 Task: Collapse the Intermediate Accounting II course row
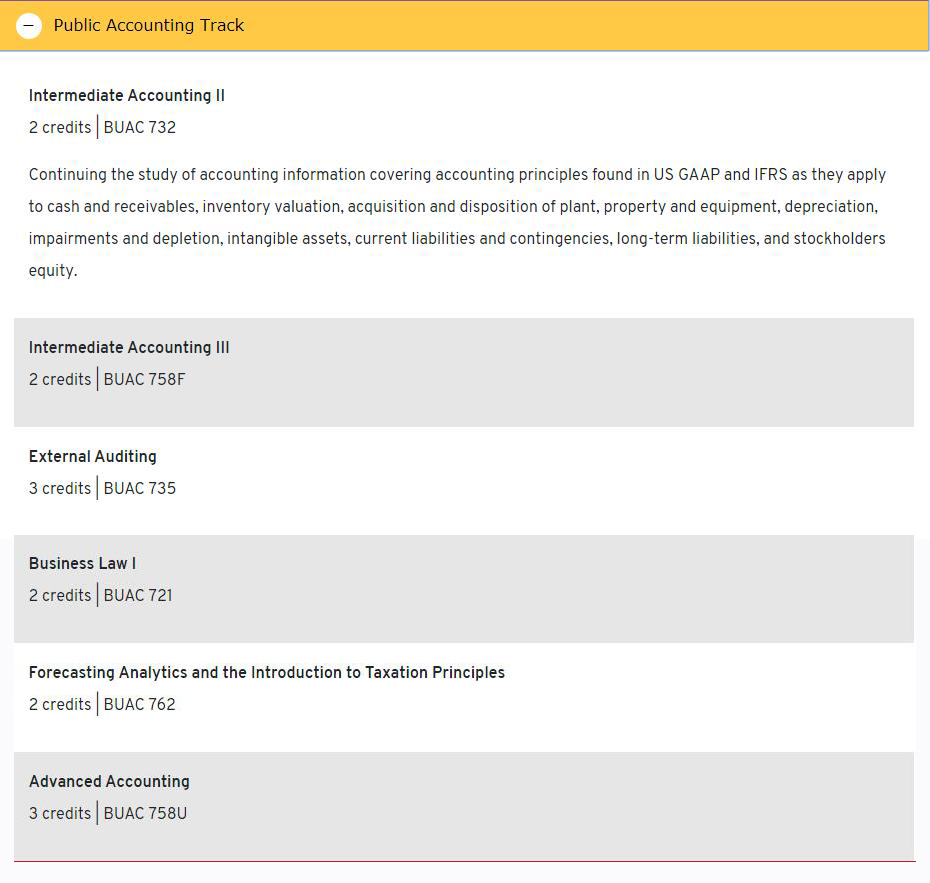[x=127, y=96]
